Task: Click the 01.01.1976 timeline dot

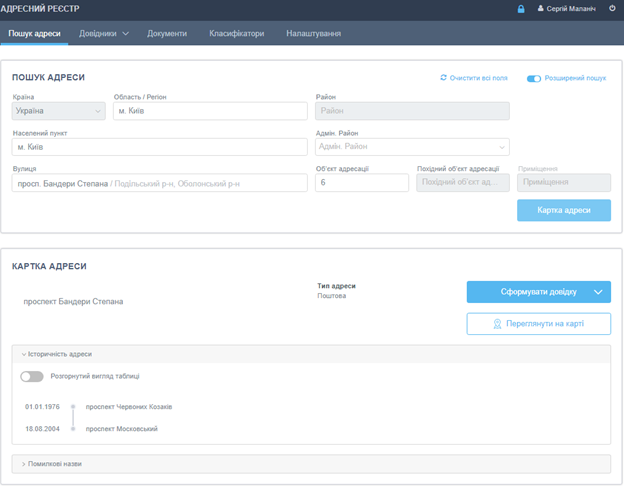Action: 73,407
